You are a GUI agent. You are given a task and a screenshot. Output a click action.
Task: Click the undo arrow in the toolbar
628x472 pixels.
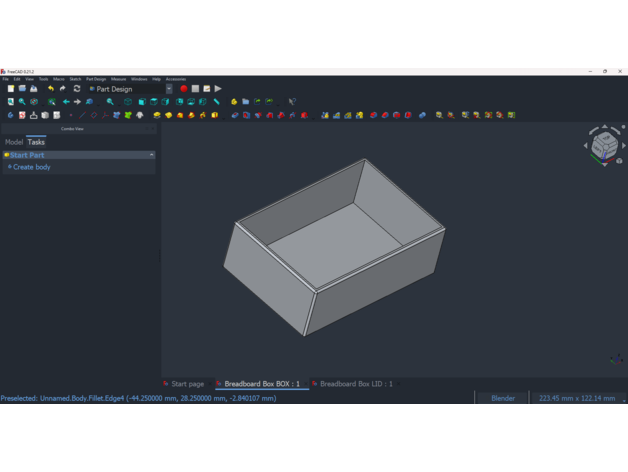(51, 89)
